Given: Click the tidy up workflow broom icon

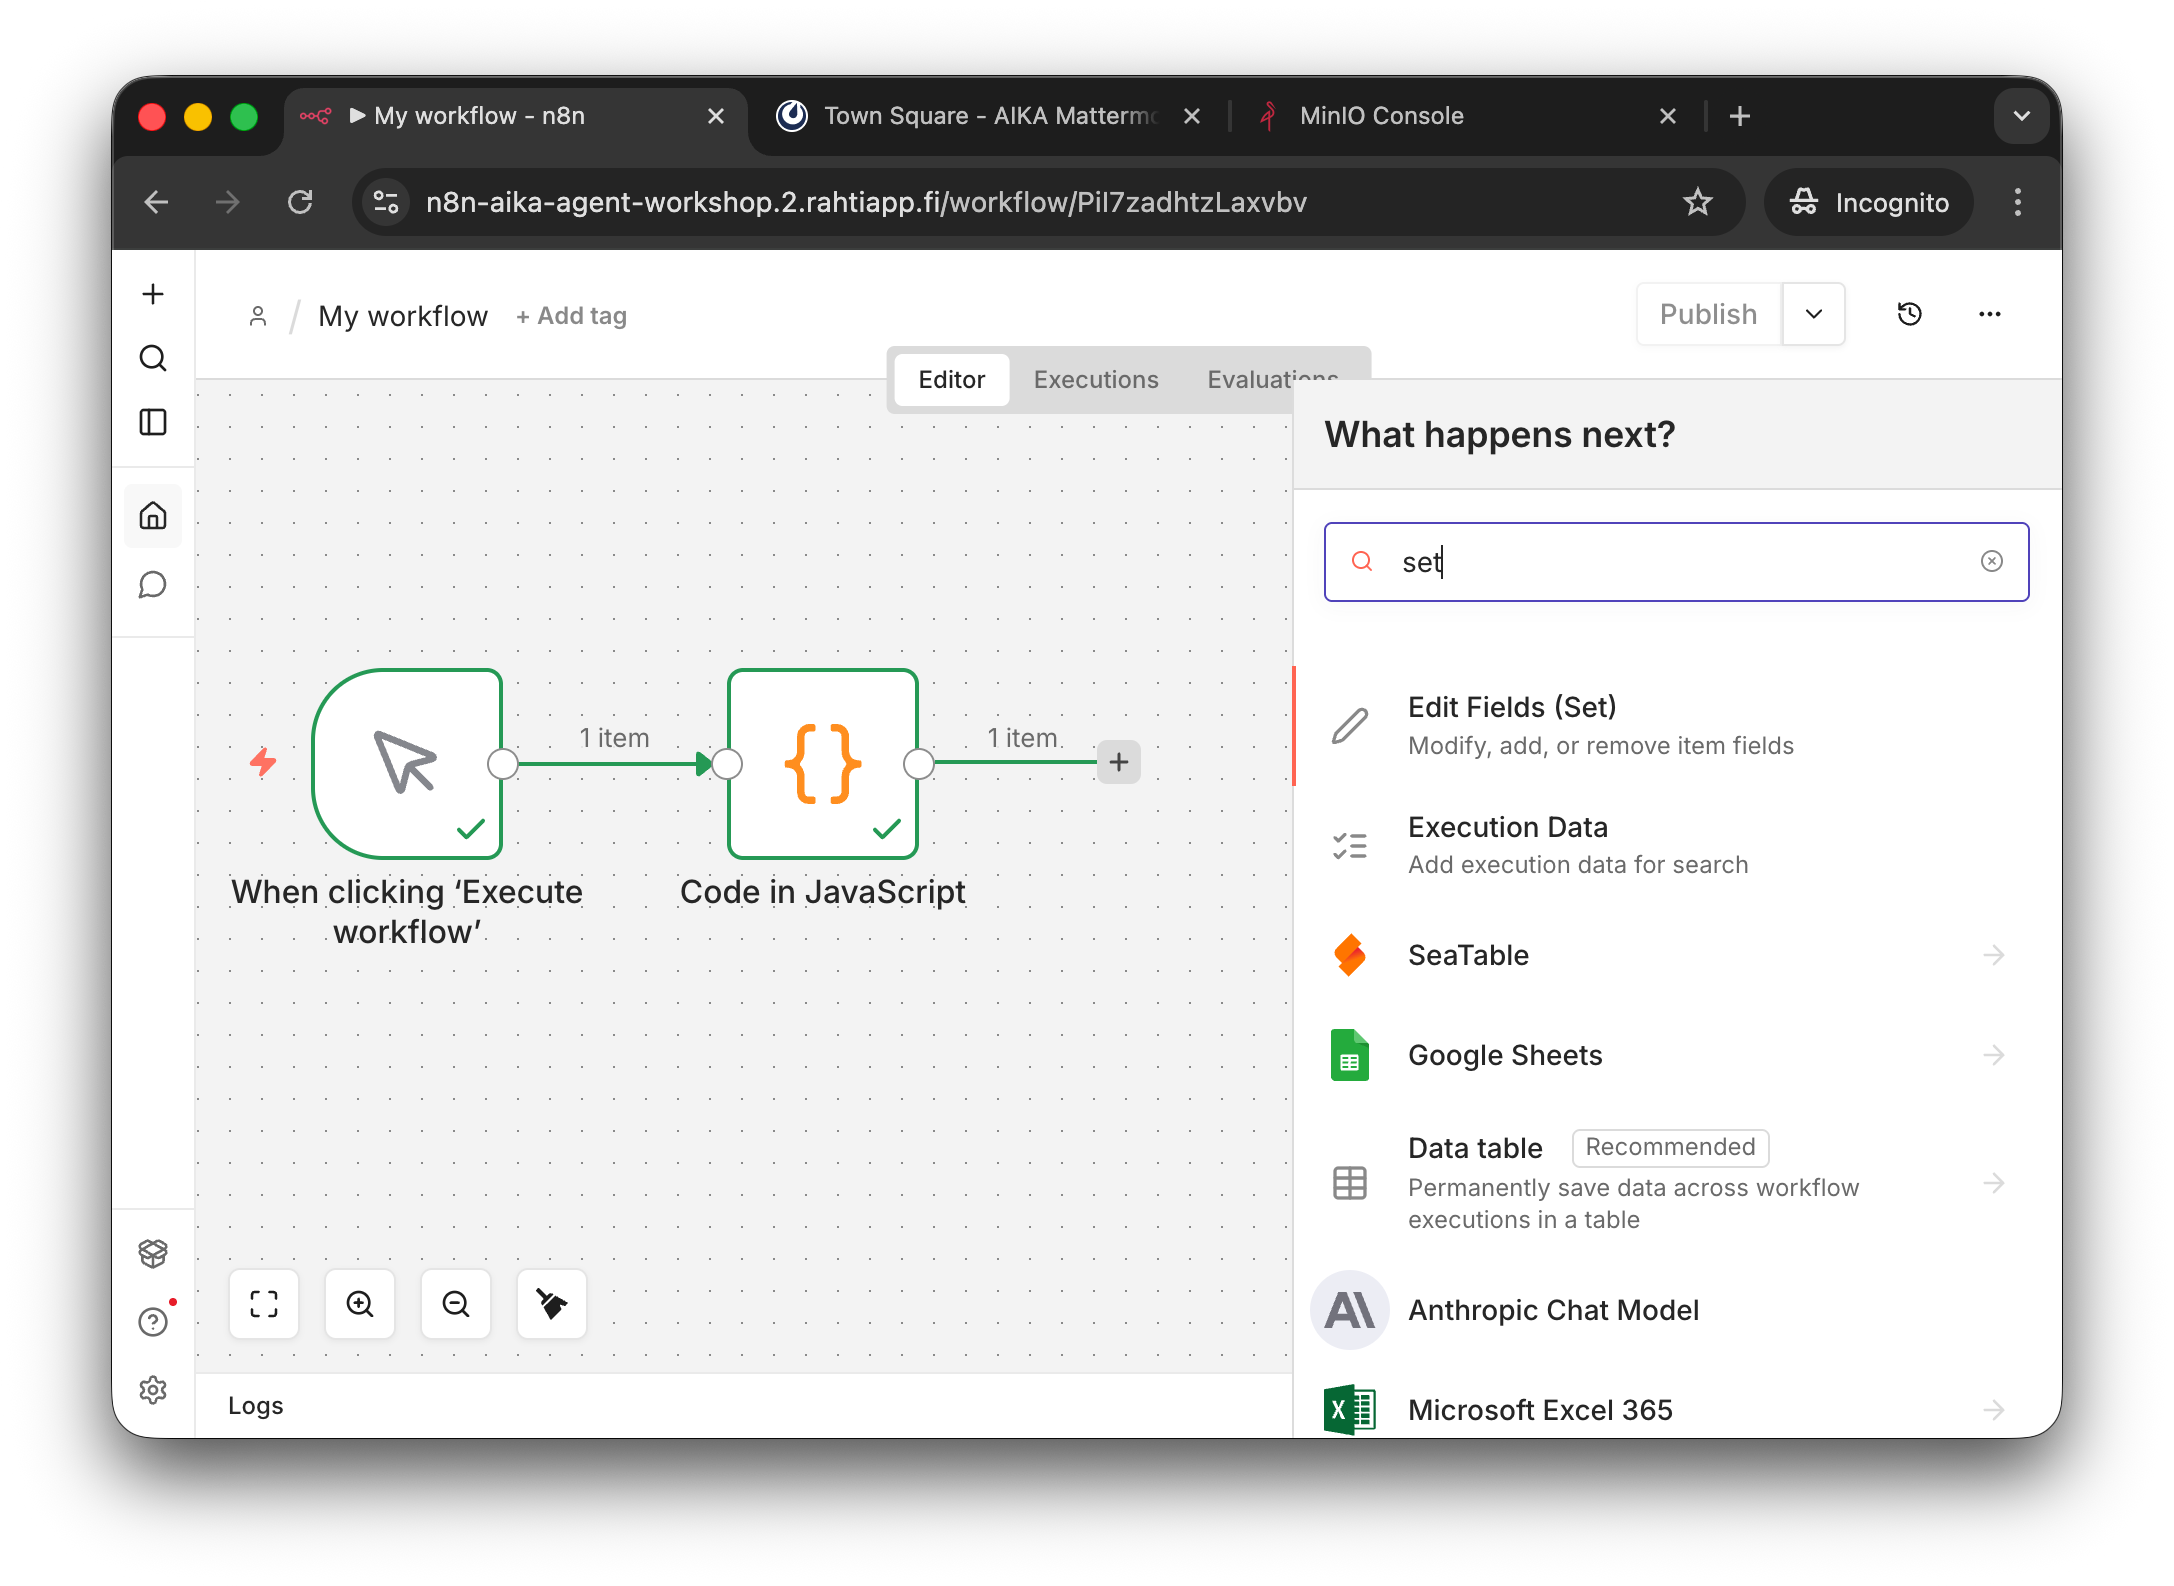Looking at the screenshot, I should [x=552, y=1304].
